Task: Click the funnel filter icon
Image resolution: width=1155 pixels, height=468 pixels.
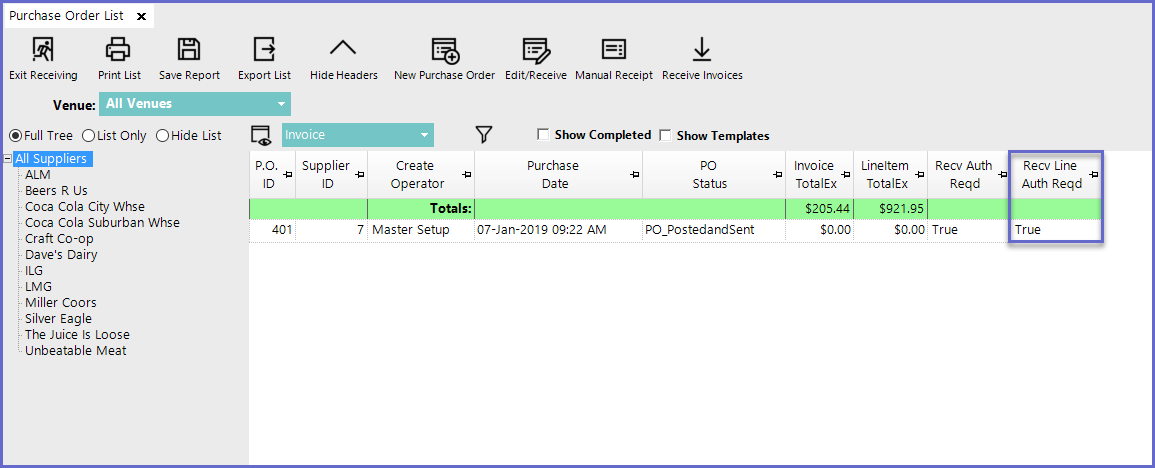Action: click(484, 135)
